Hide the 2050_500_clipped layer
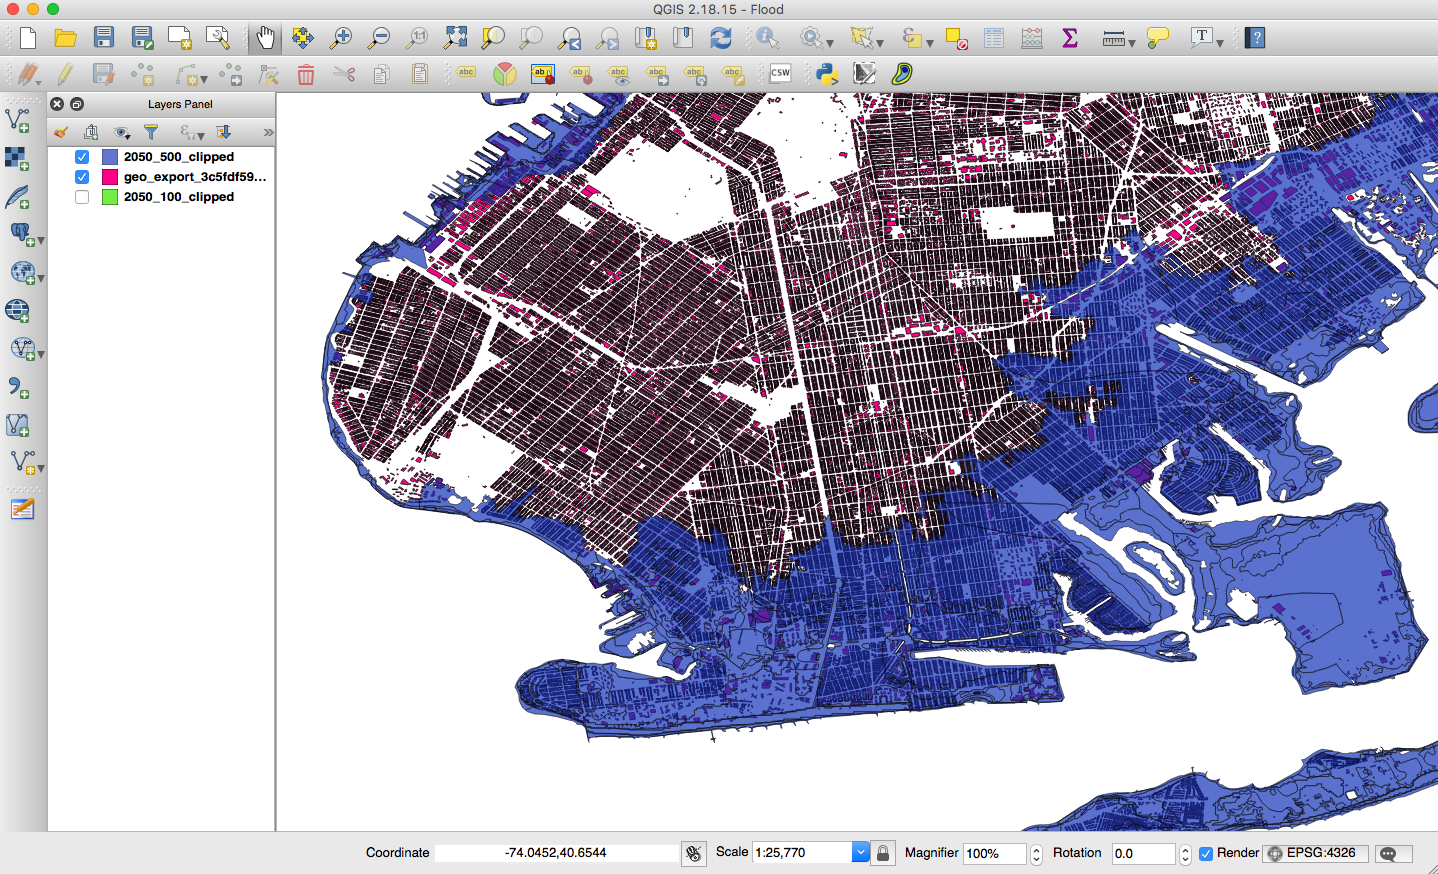Image resolution: width=1438 pixels, height=874 pixels. coord(82,157)
